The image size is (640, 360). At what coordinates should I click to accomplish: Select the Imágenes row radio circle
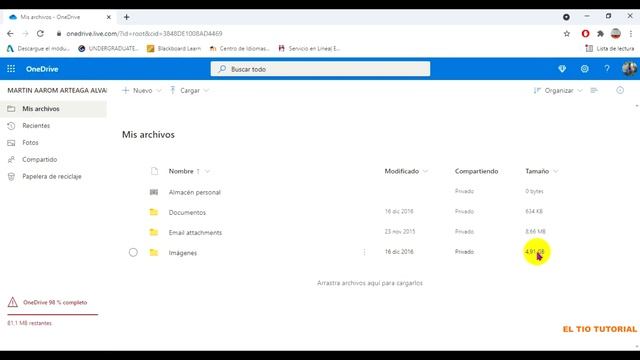click(133, 252)
